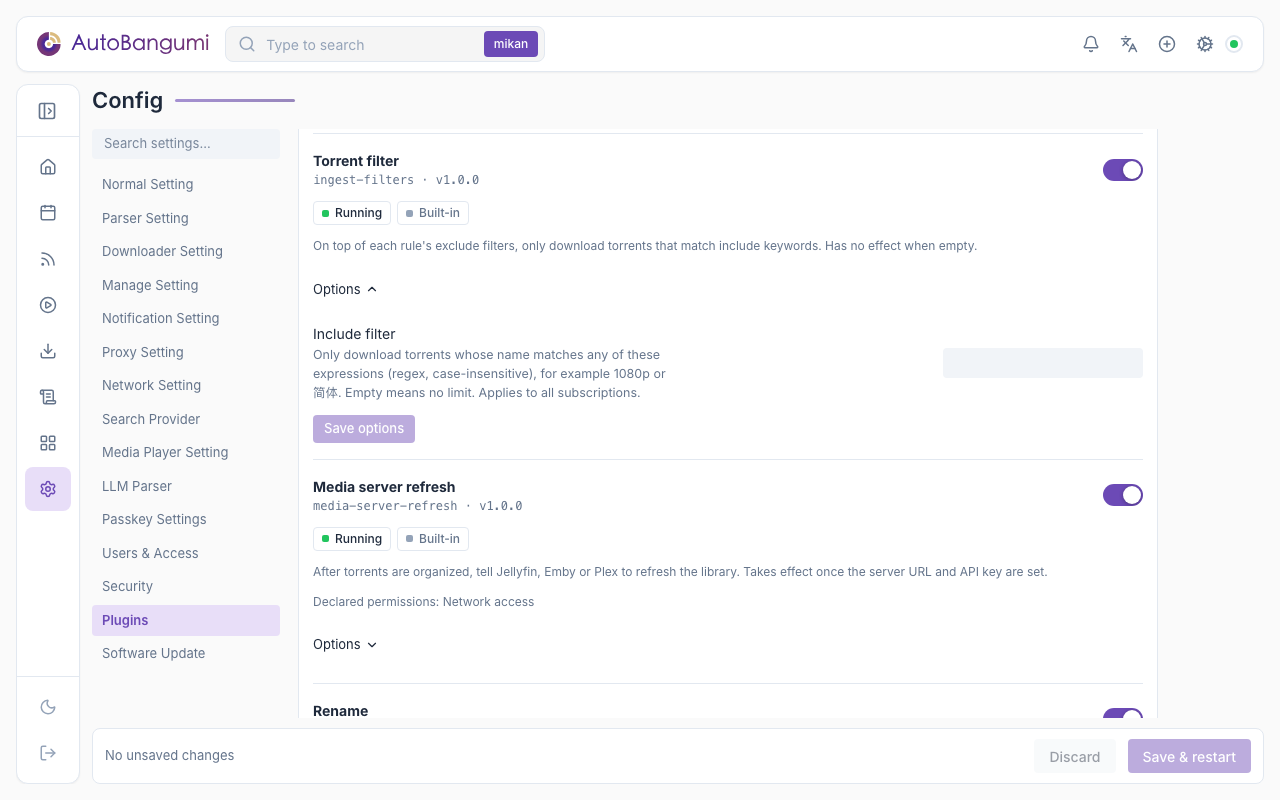Open the RSS feed page icon
The width and height of the screenshot is (1280, 800).
click(x=48, y=259)
